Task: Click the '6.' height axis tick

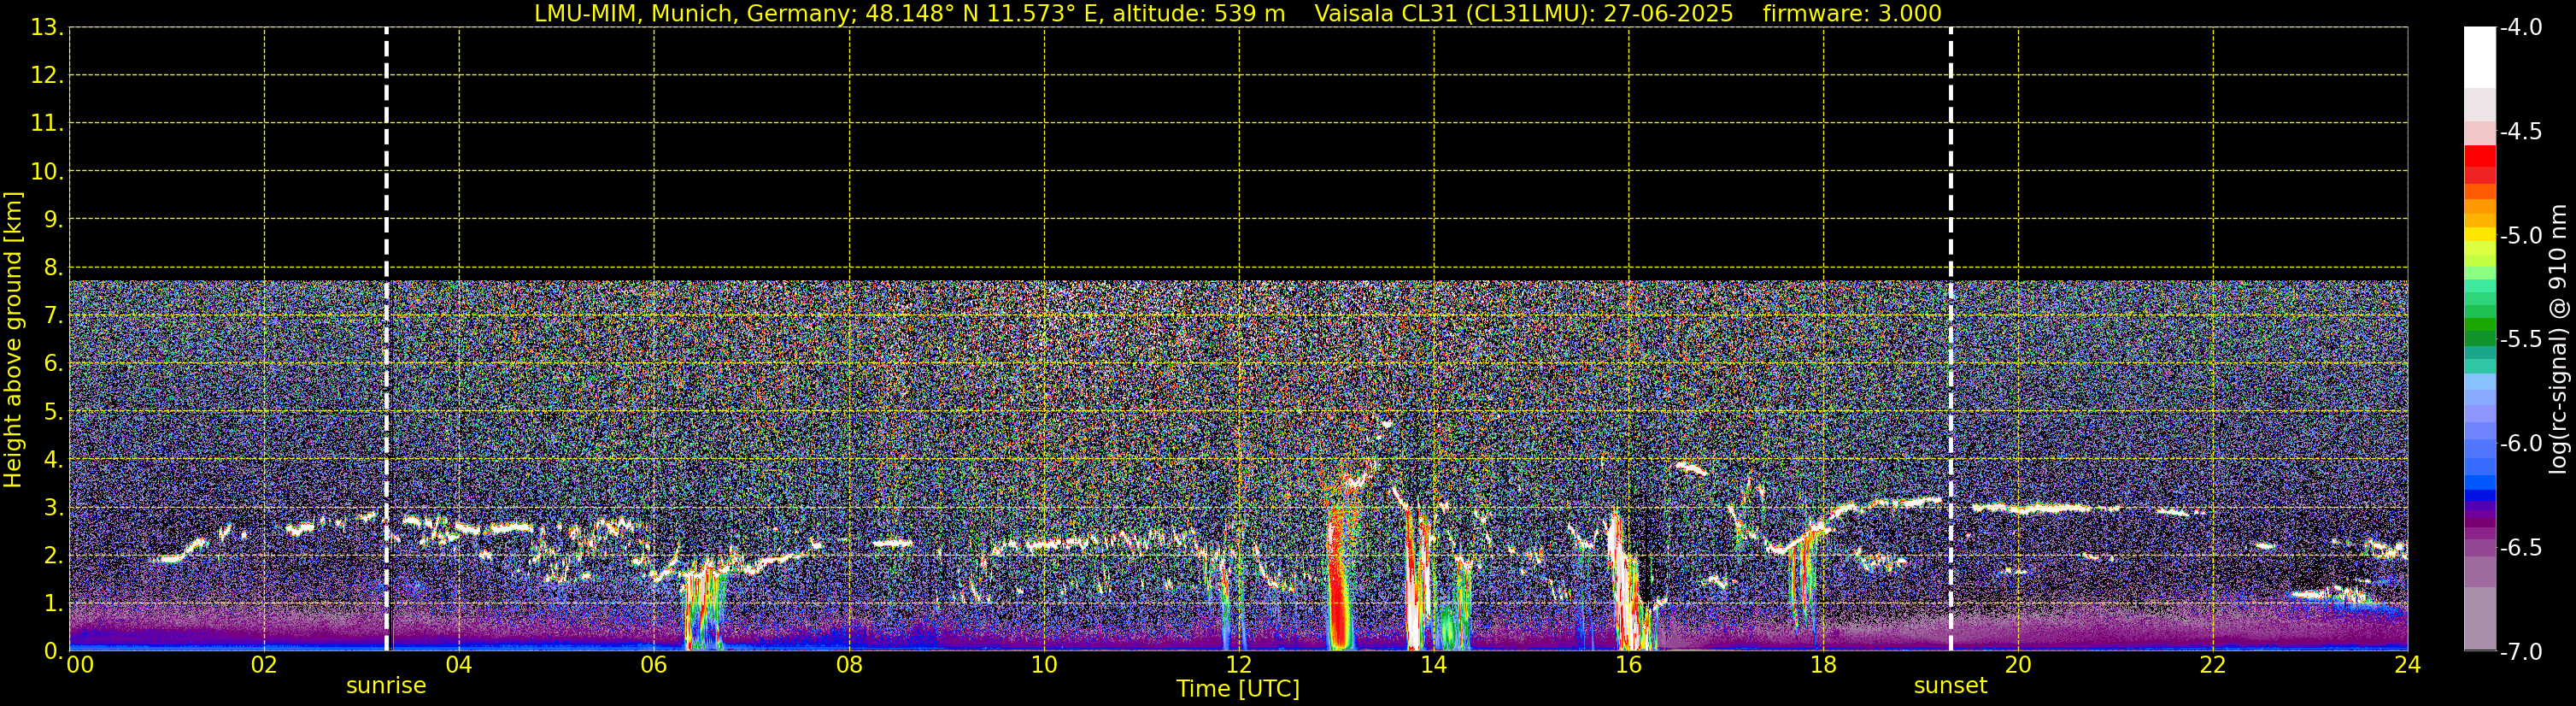Action: (53, 364)
